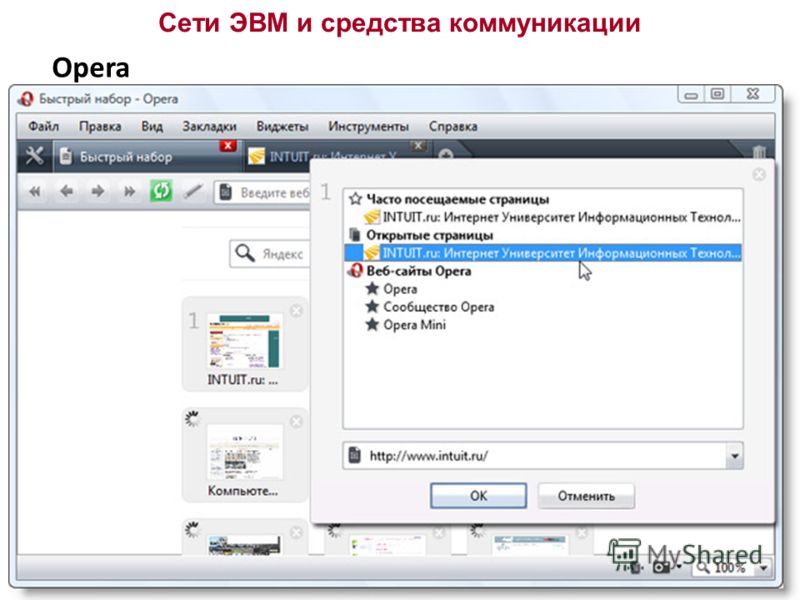Expand the URL dropdown arrow in dialog

734,456
